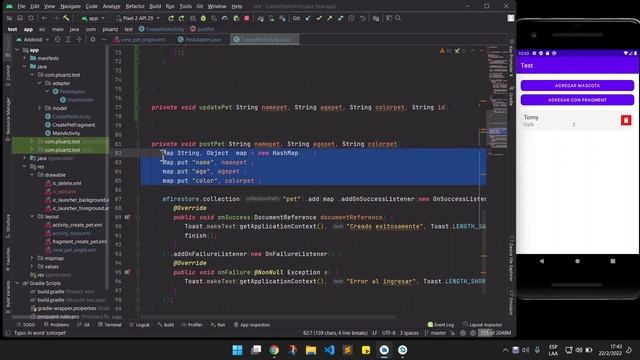
Task: Tap the emulator Recents square button
Action: [613, 261]
